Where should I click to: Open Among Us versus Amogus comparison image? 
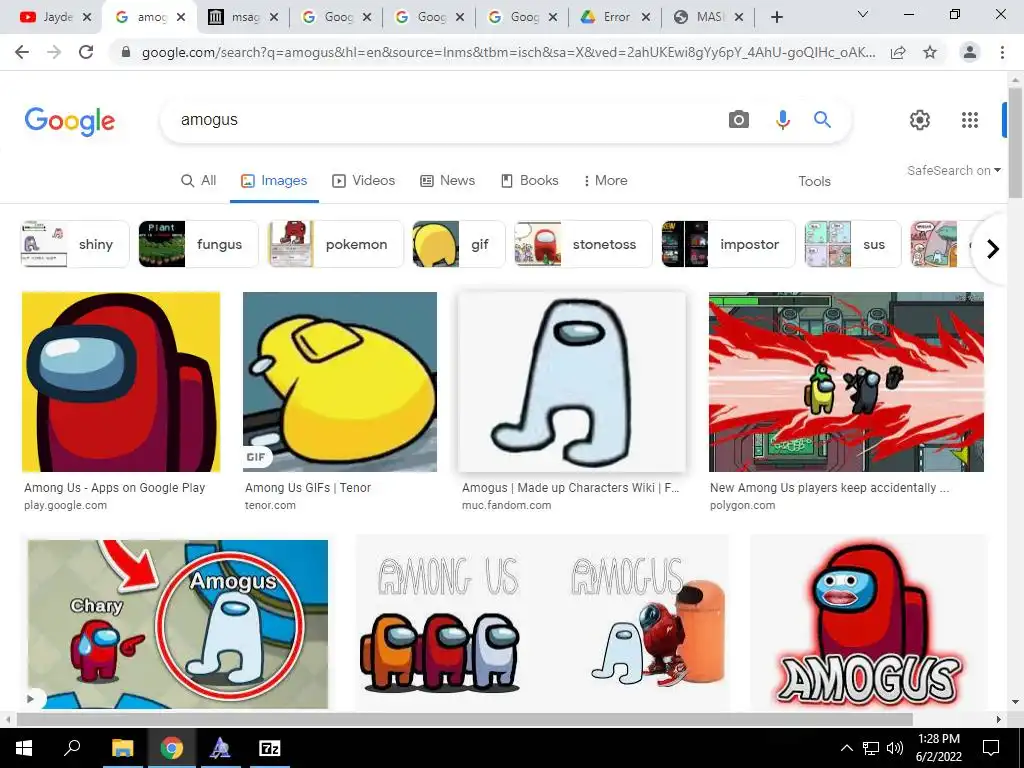pos(542,624)
